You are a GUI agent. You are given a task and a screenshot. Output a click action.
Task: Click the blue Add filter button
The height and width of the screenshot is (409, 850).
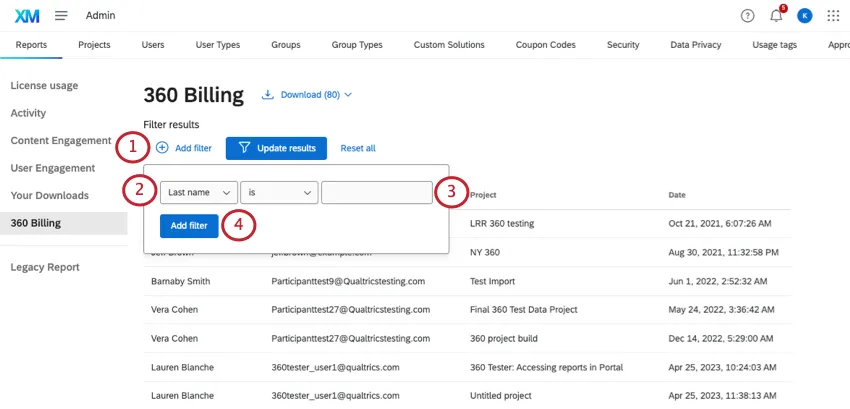pyautogui.click(x=189, y=226)
